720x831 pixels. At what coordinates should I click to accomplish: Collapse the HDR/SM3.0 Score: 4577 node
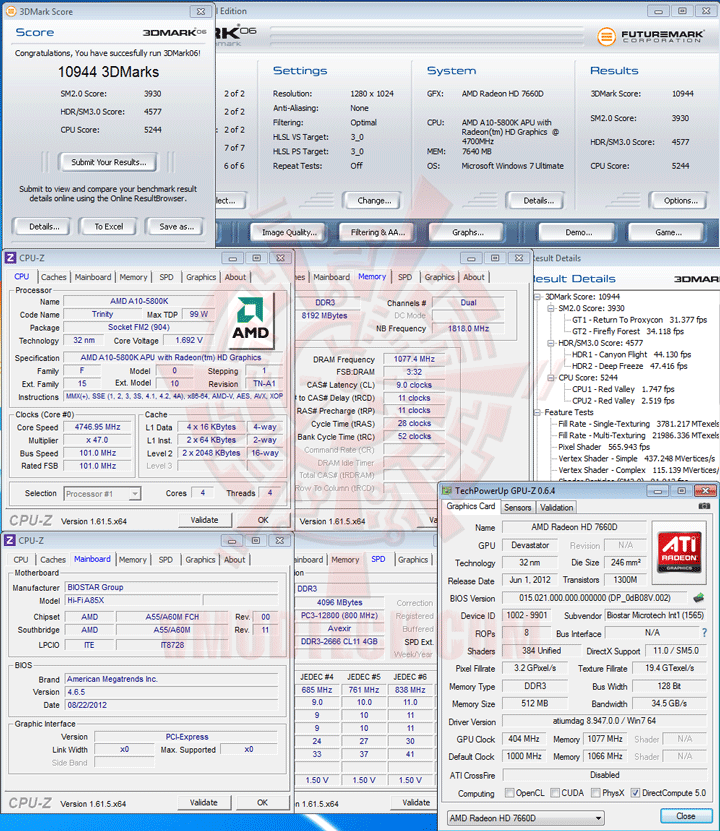click(x=550, y=343)
